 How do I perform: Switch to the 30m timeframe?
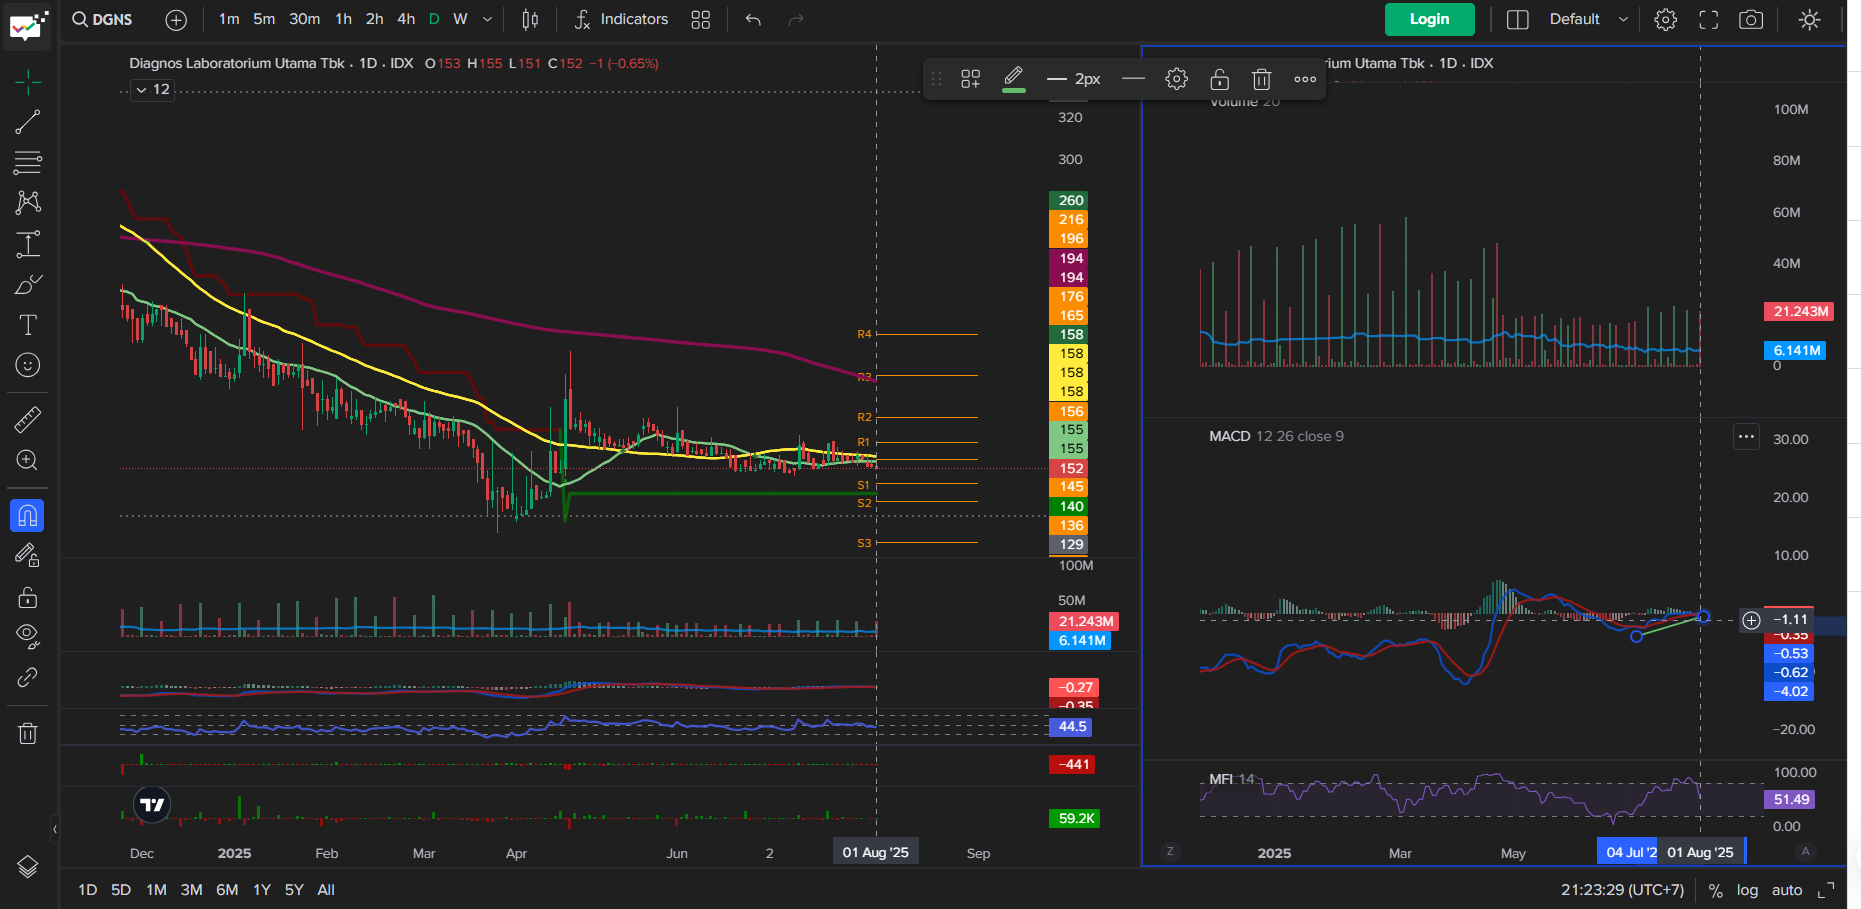pos(305,19)
